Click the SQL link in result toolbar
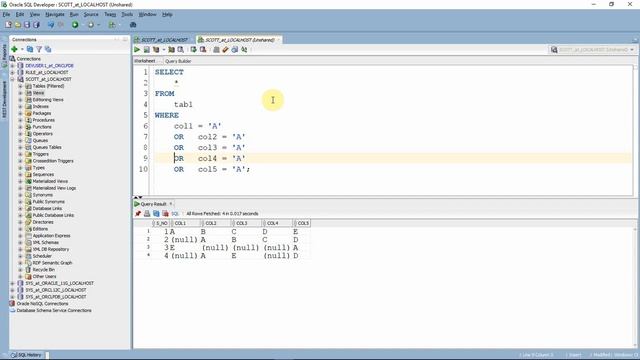This screenshot has width=640, height=360. [175, 214]
